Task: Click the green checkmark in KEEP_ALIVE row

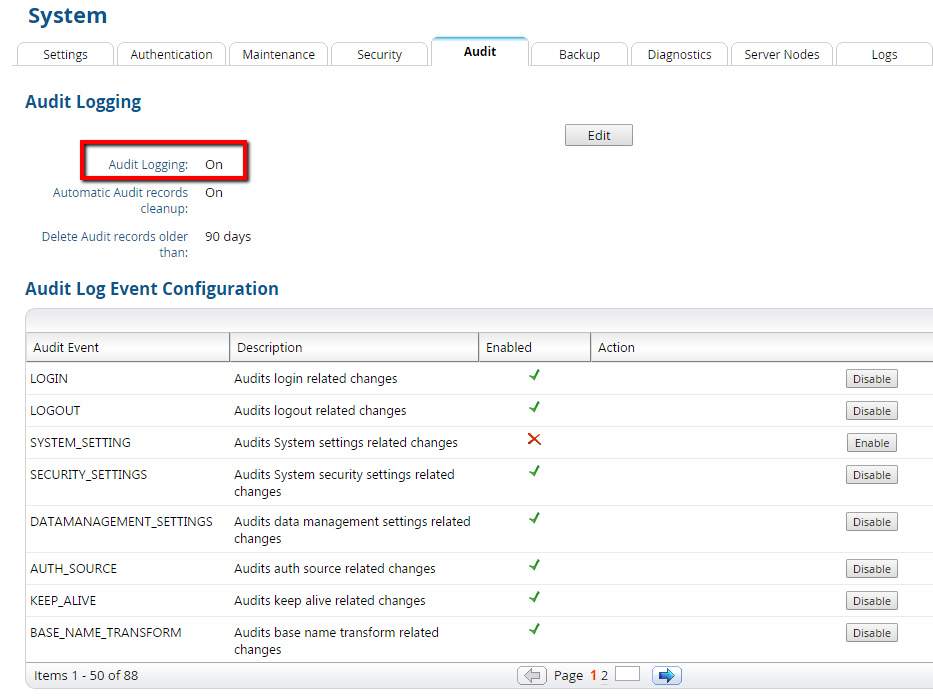Action: [534, 597]
